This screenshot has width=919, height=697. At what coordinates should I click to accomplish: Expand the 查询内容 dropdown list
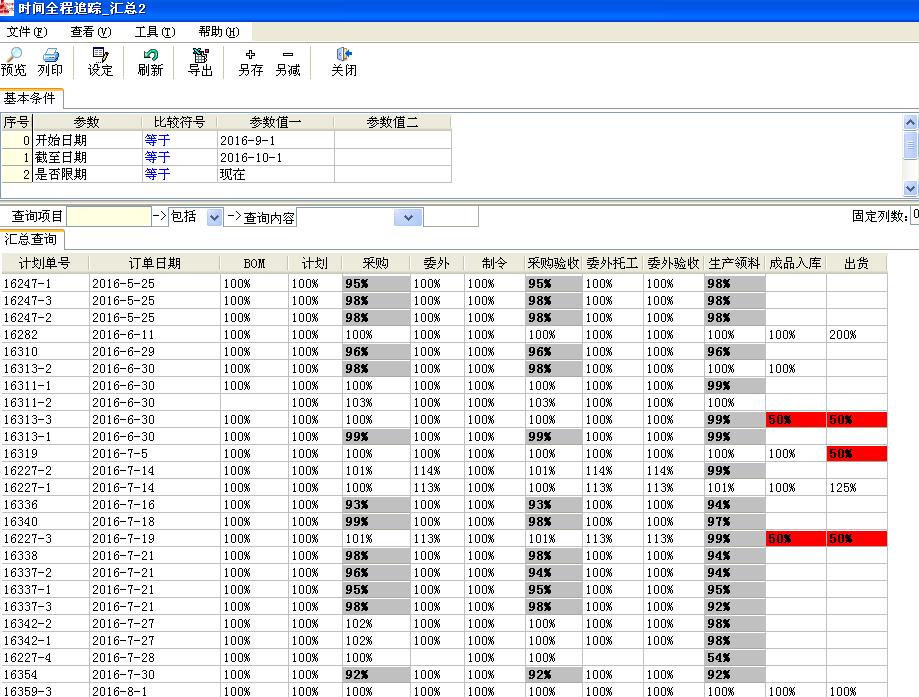408,217
